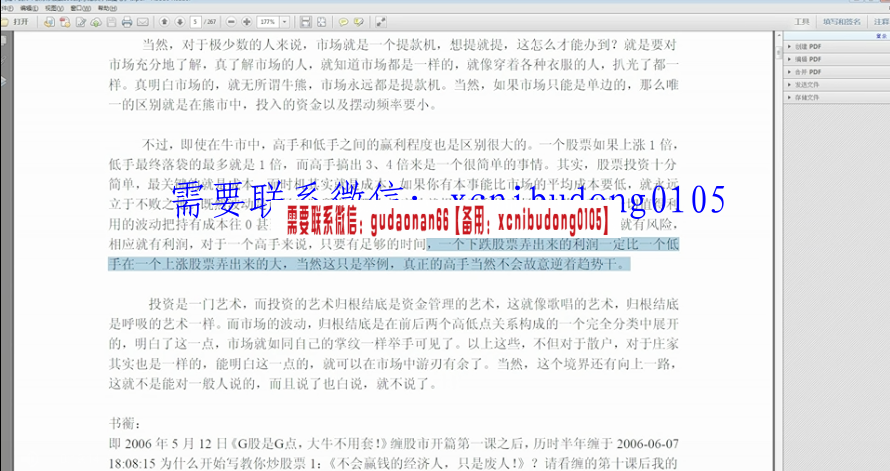Open the 编辑 menu
890x471 pixels.
28,7
